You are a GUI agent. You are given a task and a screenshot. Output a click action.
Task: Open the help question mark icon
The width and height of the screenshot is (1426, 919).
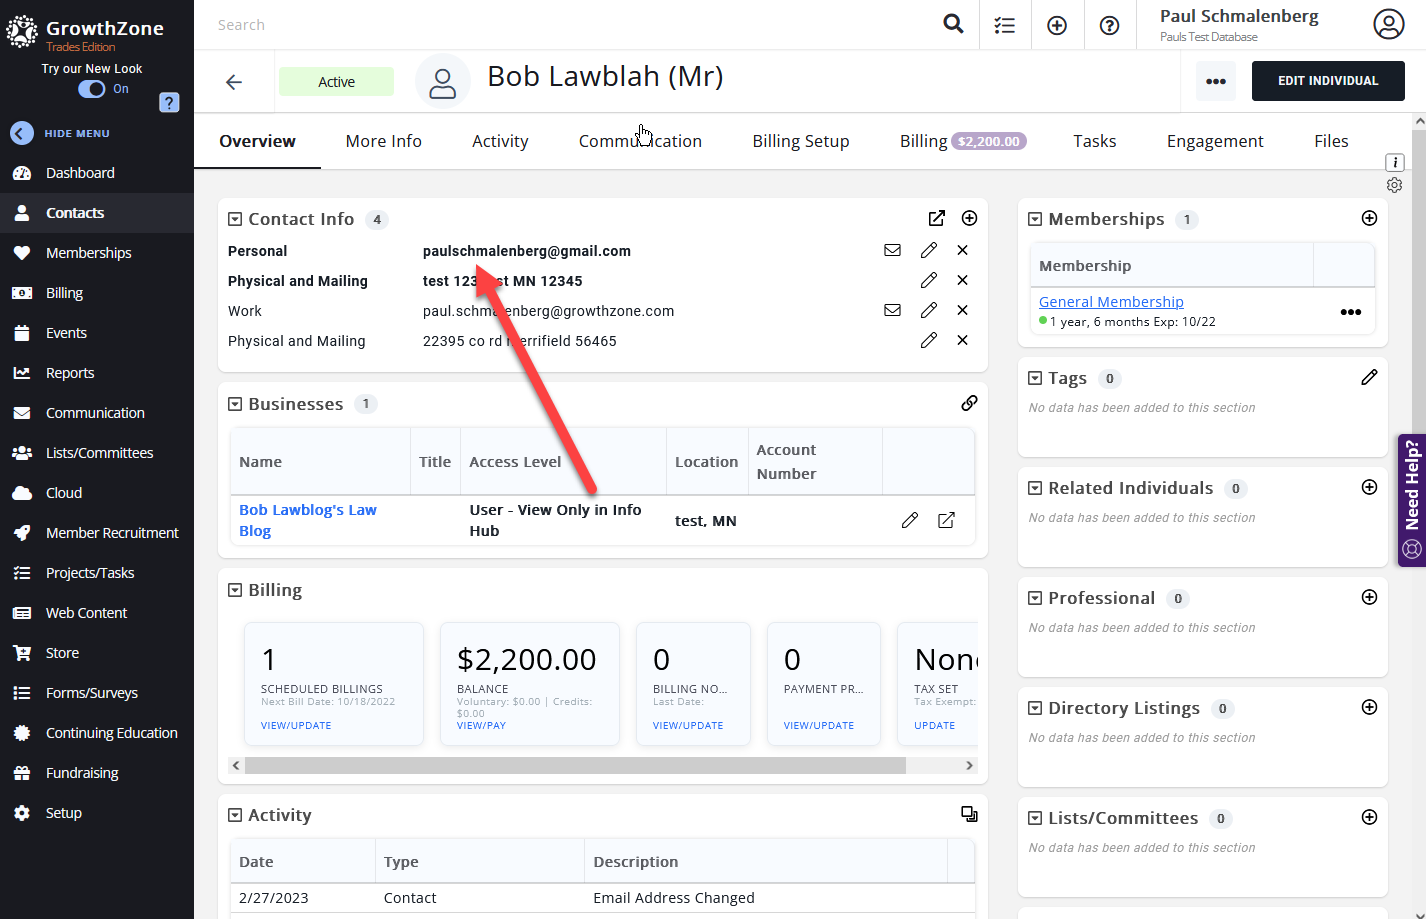1109,25
